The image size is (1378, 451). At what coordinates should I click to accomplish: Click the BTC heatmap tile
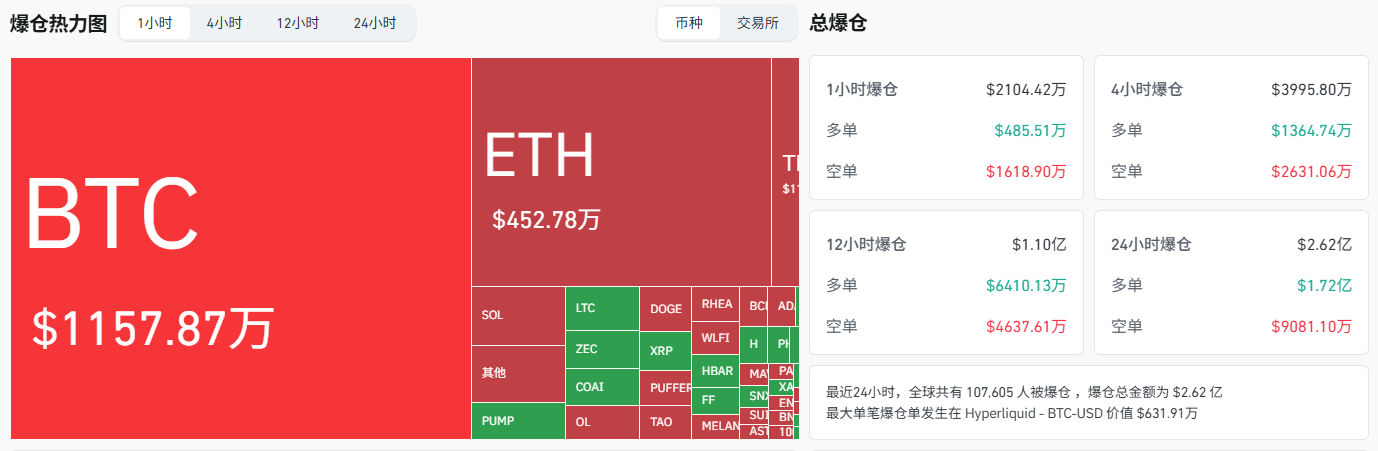click(x=240, y=248)
